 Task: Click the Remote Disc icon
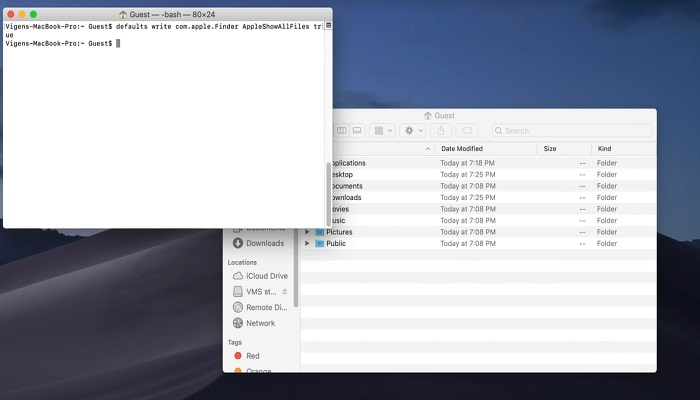(238, 307)
